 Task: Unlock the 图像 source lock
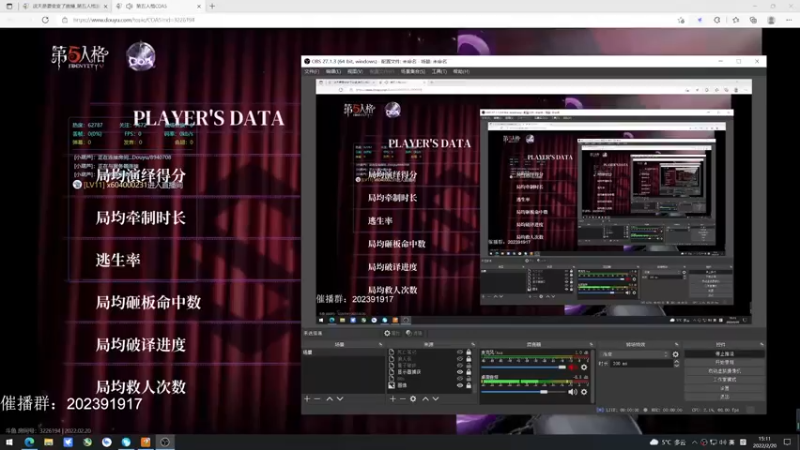tap(468, 385)
